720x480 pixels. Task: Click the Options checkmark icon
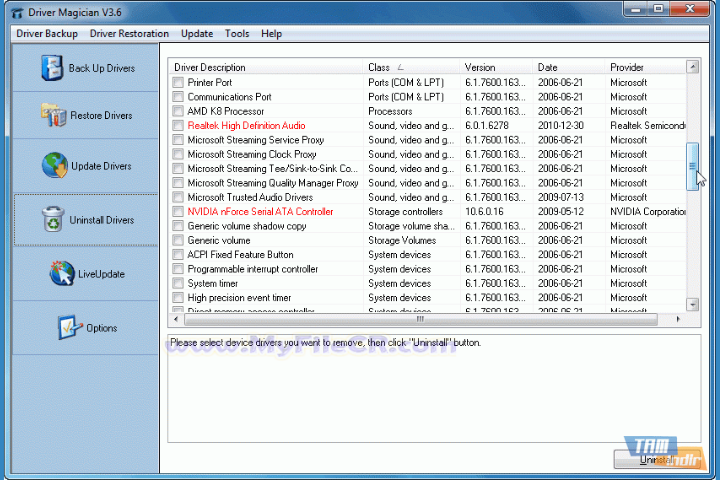coord(70,327)
